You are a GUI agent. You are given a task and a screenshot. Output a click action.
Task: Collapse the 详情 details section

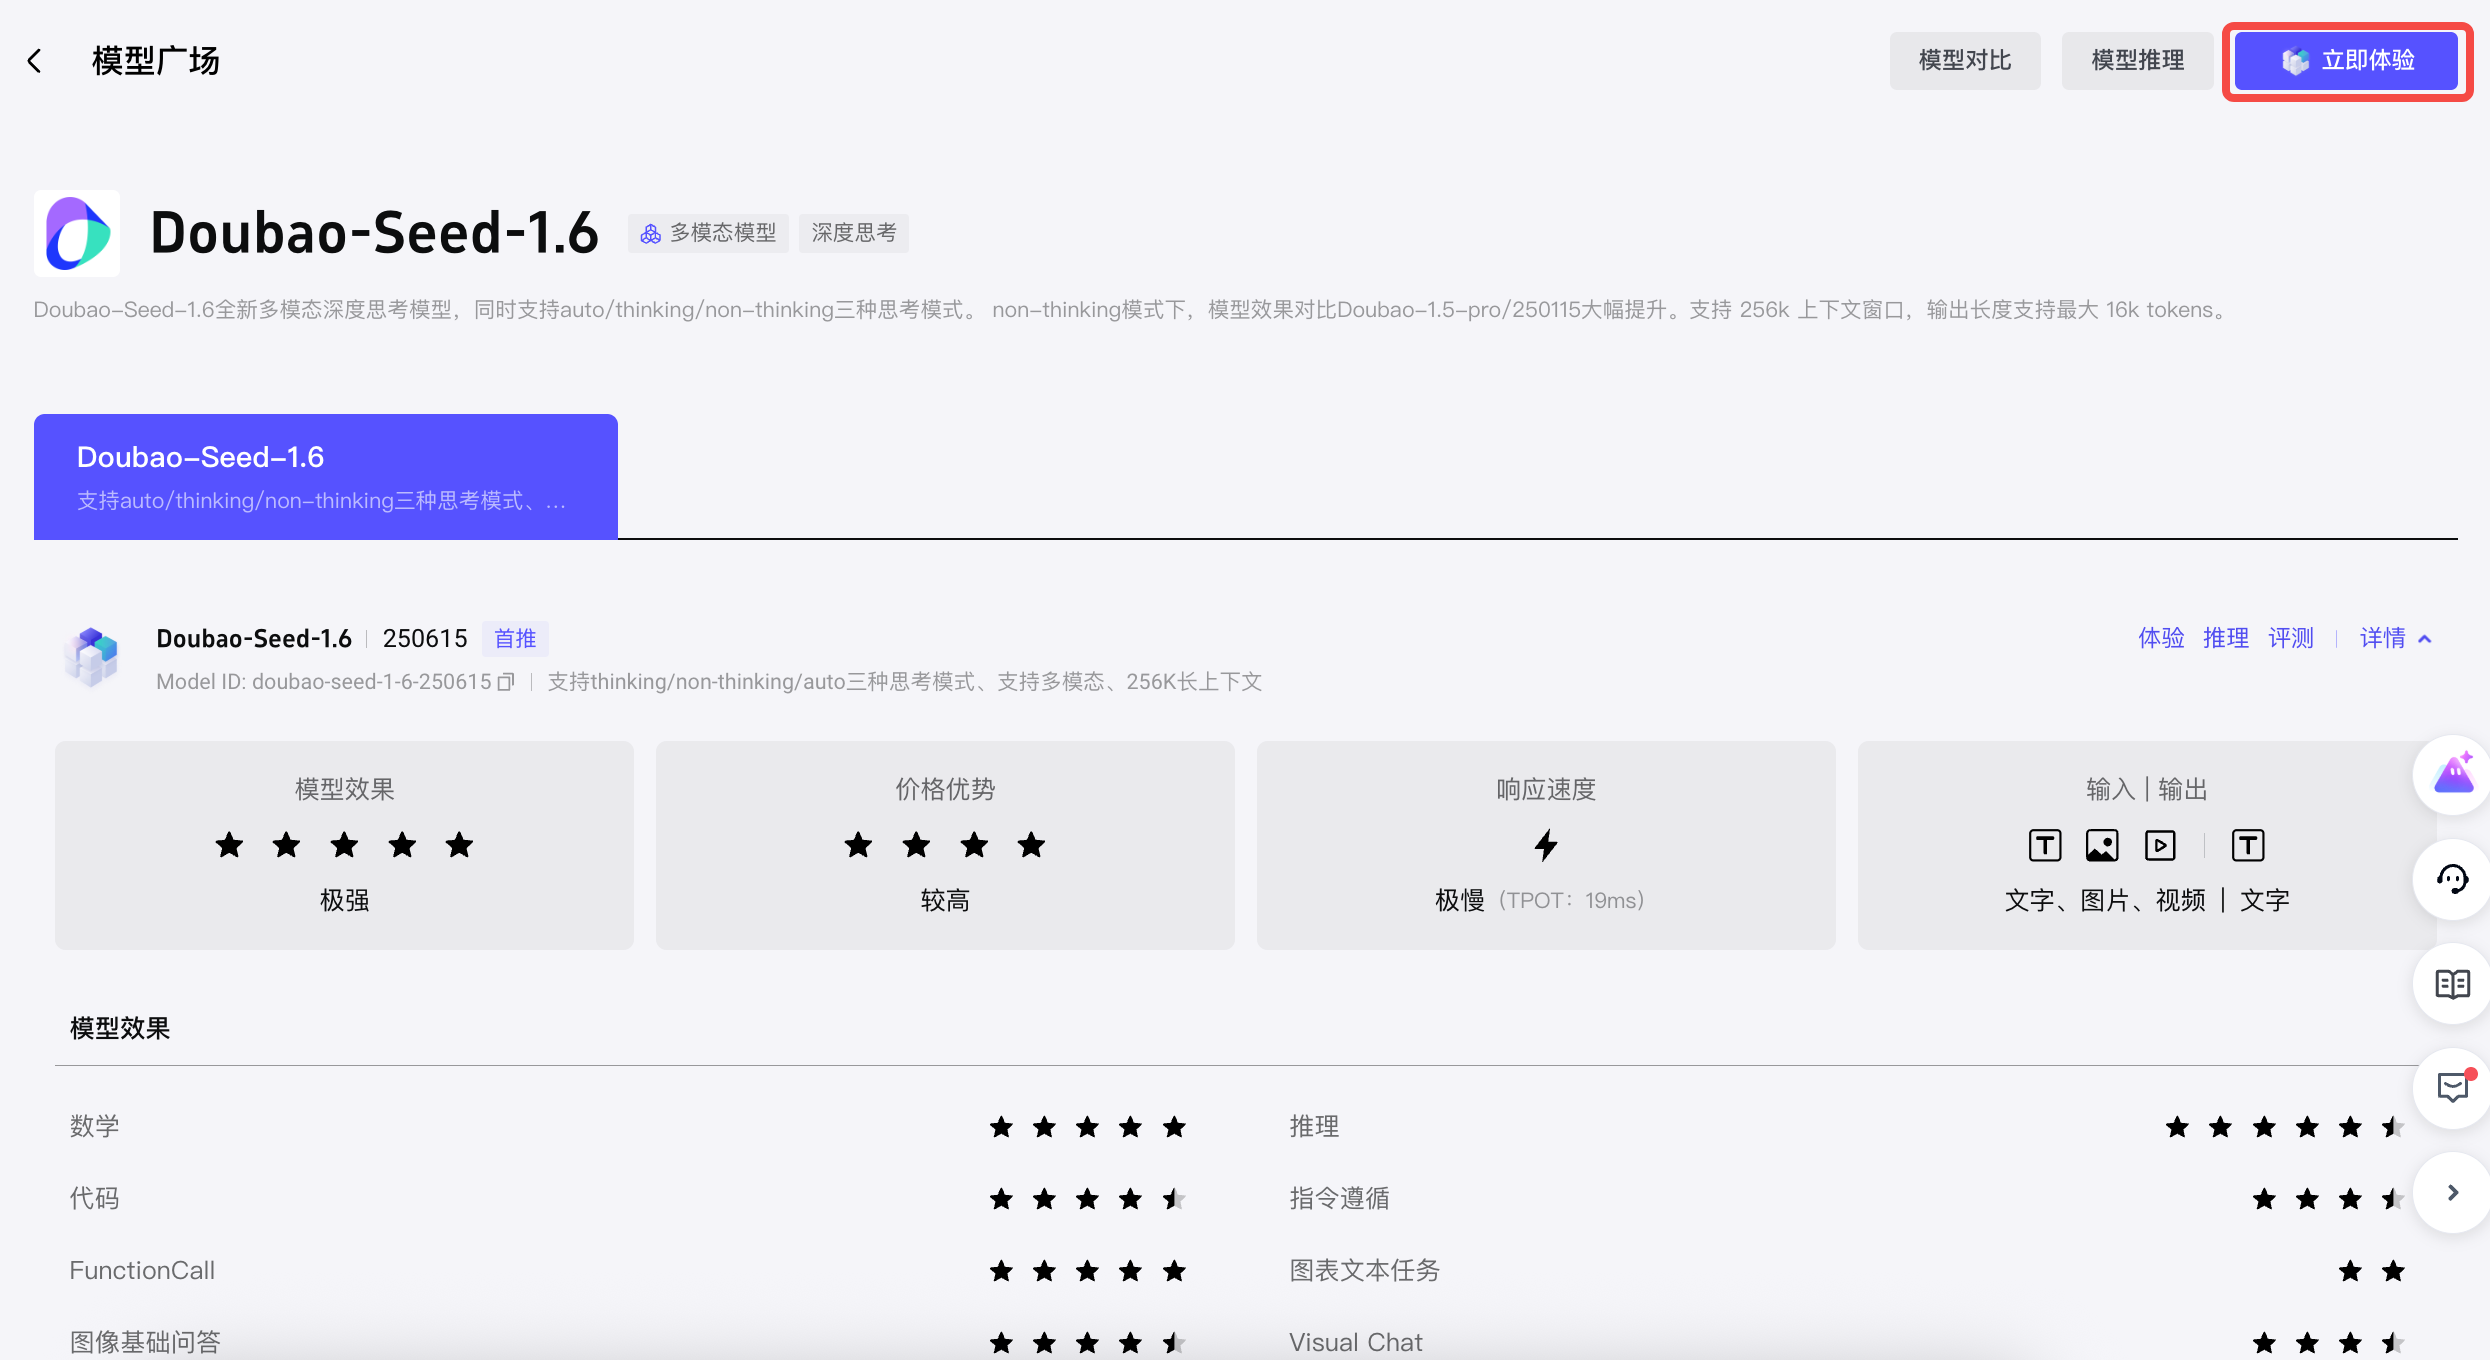point(2396,638)
